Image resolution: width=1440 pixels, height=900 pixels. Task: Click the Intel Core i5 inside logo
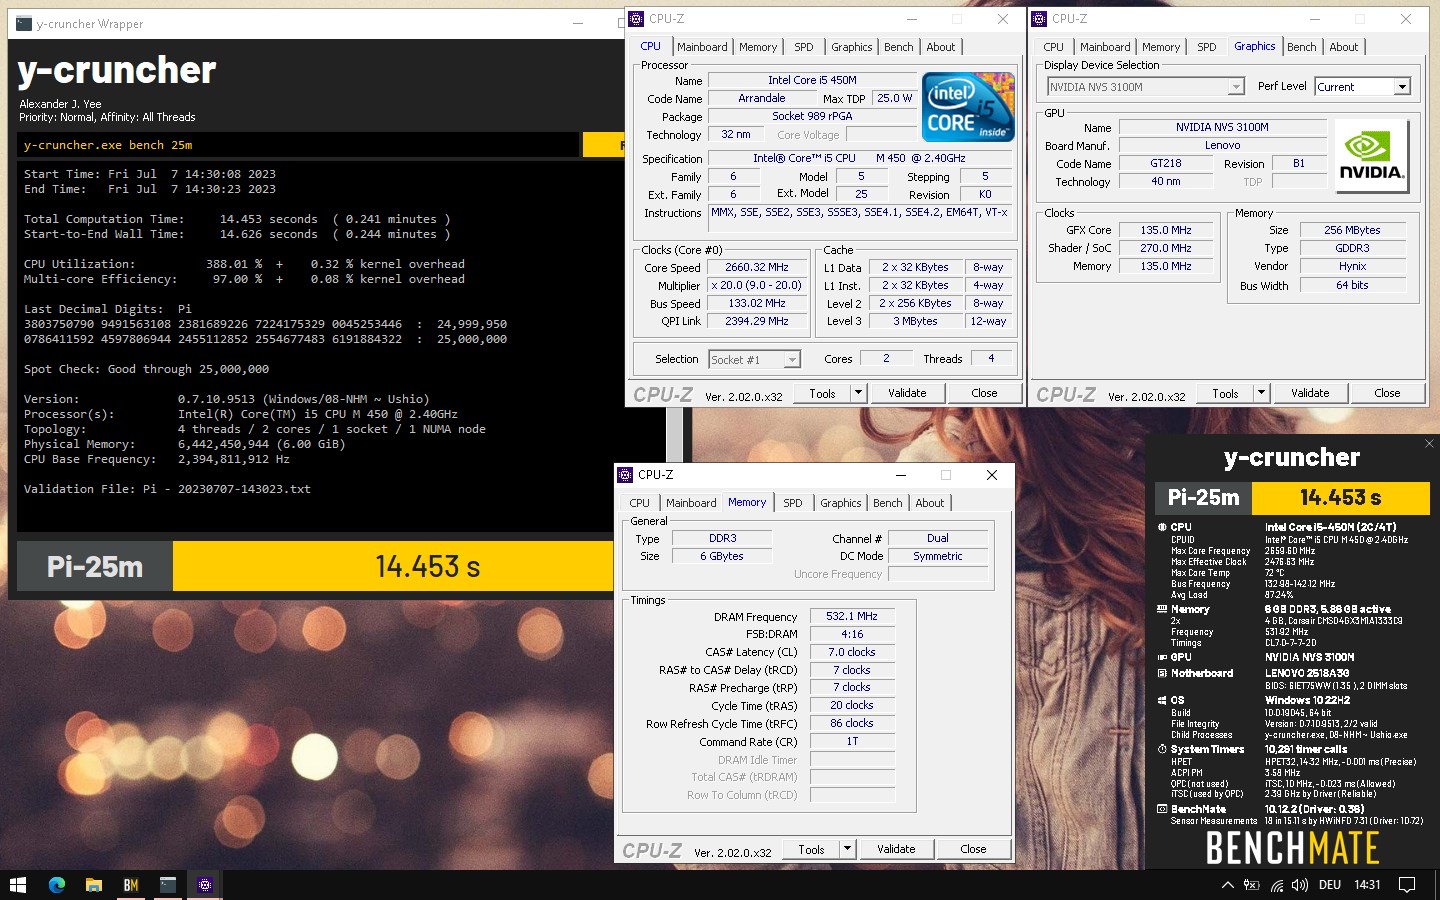click(968, 106)
